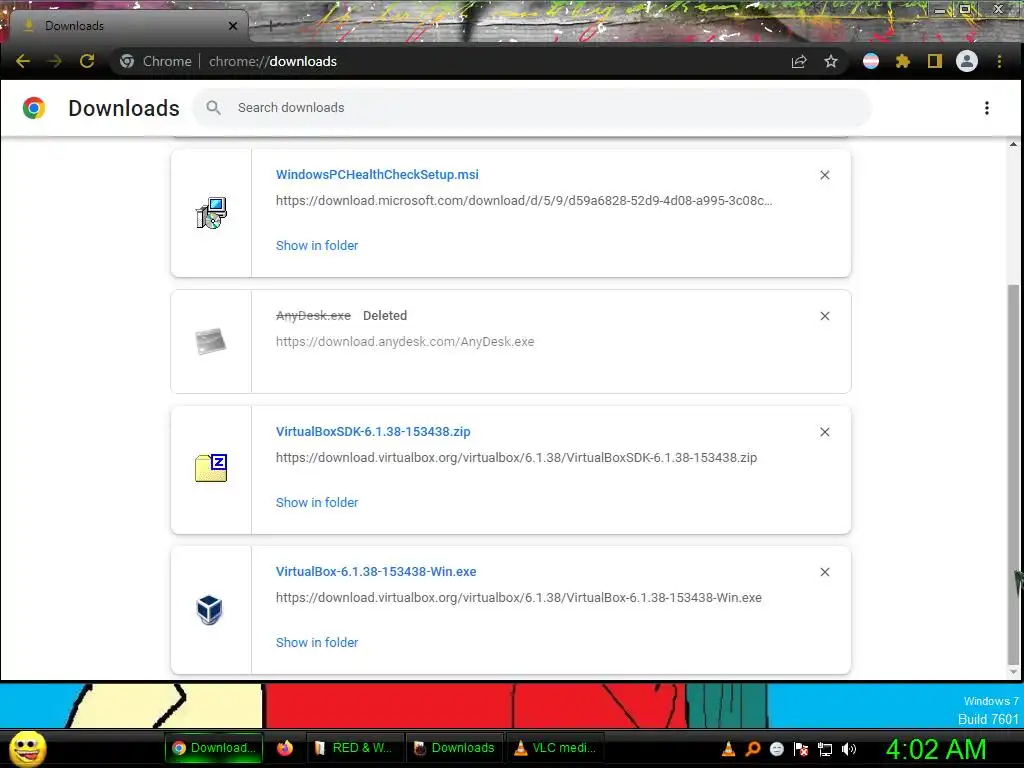Remove VirtualBoxSDK zip from list

pyautogui.click(x=825, y=432)
